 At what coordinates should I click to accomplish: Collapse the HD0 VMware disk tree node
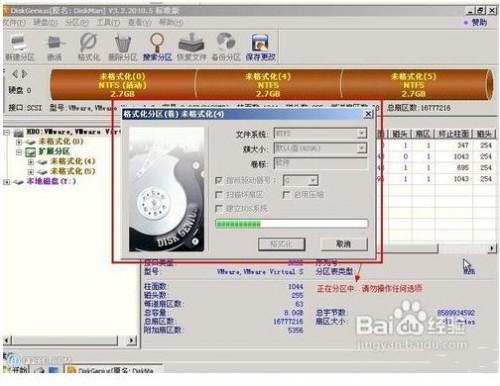click(7, 133)
